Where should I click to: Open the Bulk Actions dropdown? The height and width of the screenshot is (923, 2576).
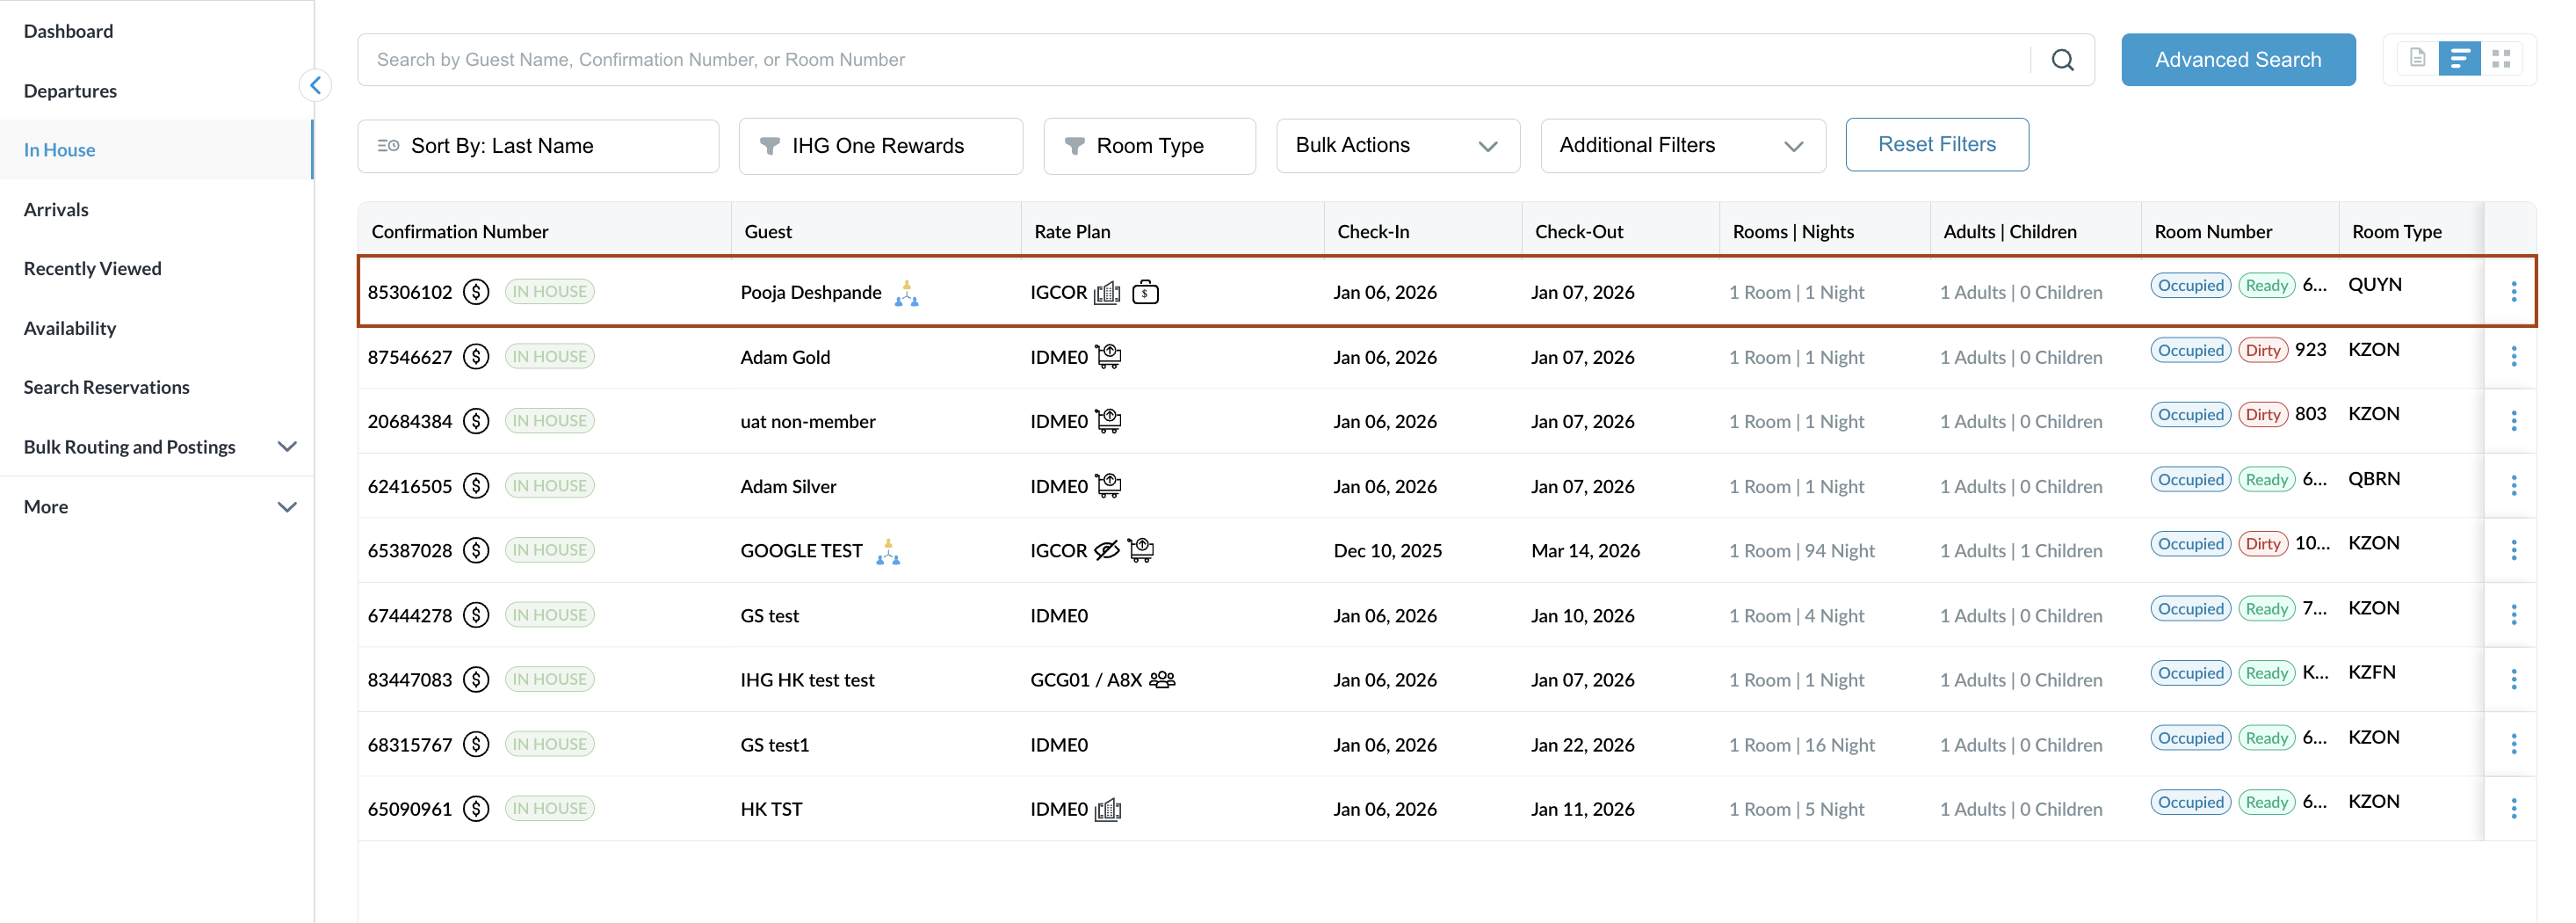1397,146
